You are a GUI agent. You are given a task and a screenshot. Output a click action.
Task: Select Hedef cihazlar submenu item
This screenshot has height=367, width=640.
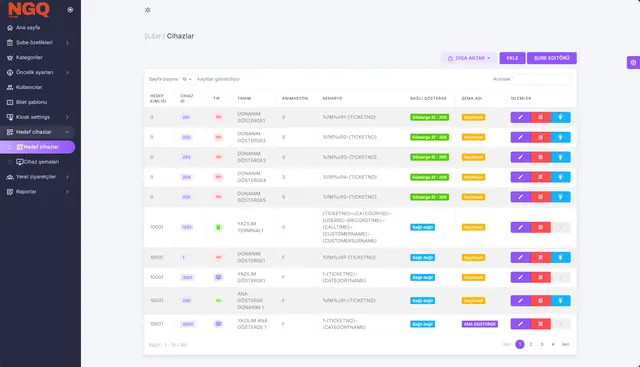coord(38,147)
